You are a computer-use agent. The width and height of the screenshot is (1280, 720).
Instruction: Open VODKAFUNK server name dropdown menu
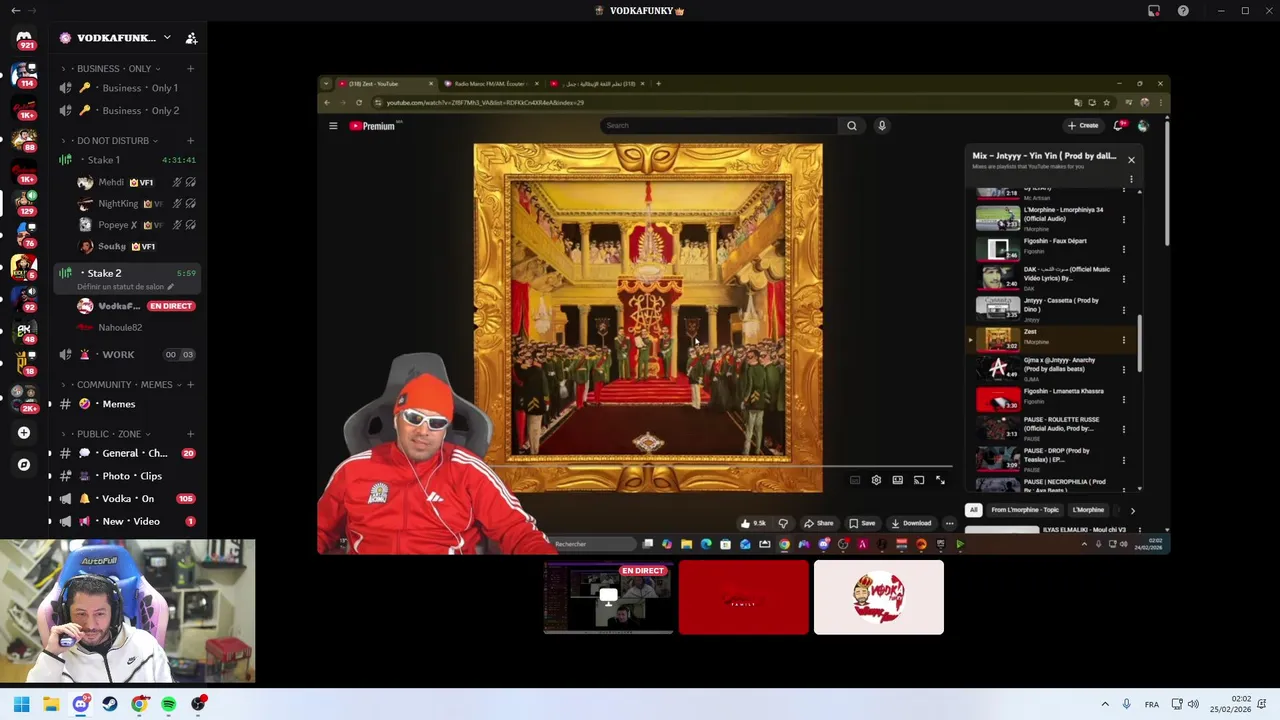pos(167,38)
